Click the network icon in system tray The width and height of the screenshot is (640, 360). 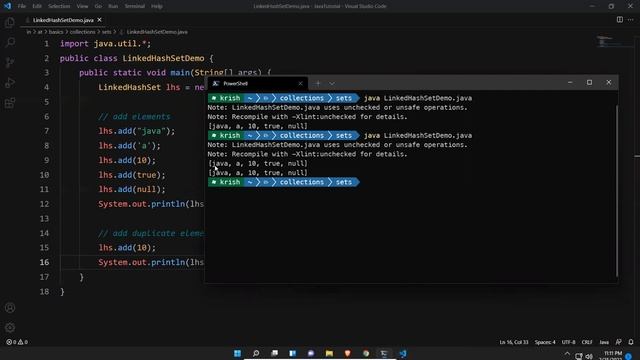[578, 356]
